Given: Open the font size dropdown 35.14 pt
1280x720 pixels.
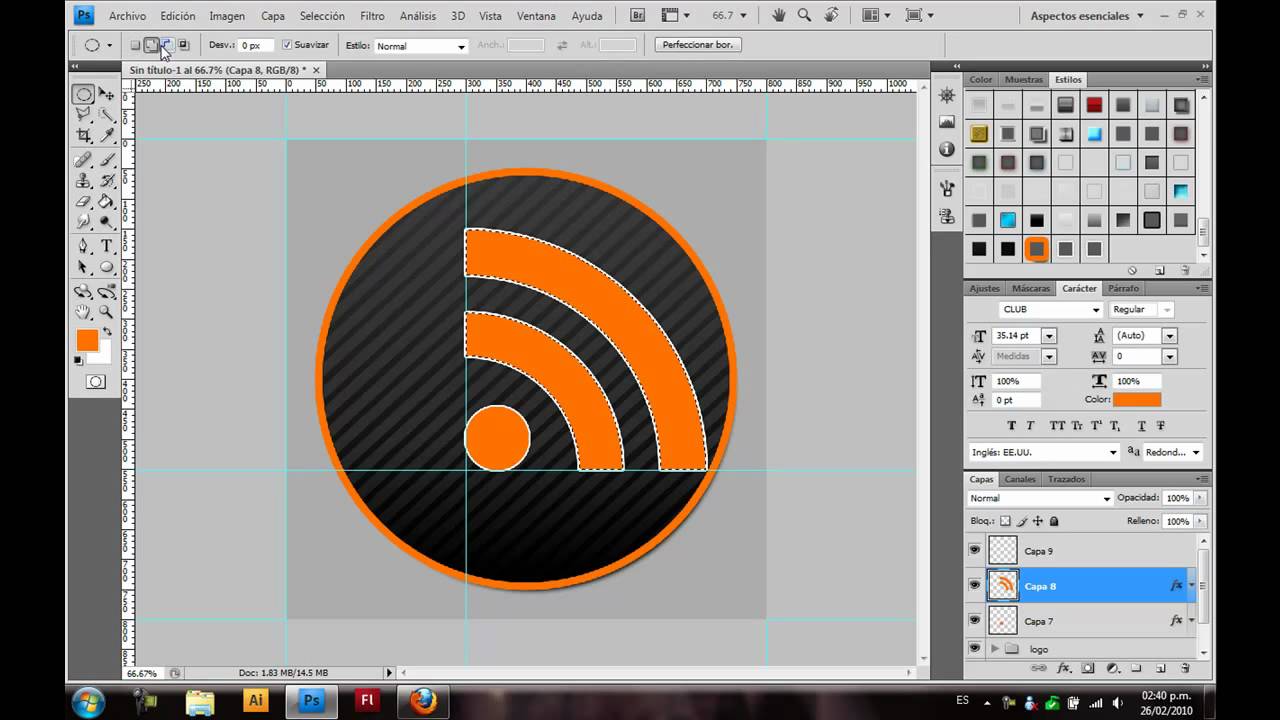Looking at the screenshot, I should pyautogui.click(x=1049, y=336).
